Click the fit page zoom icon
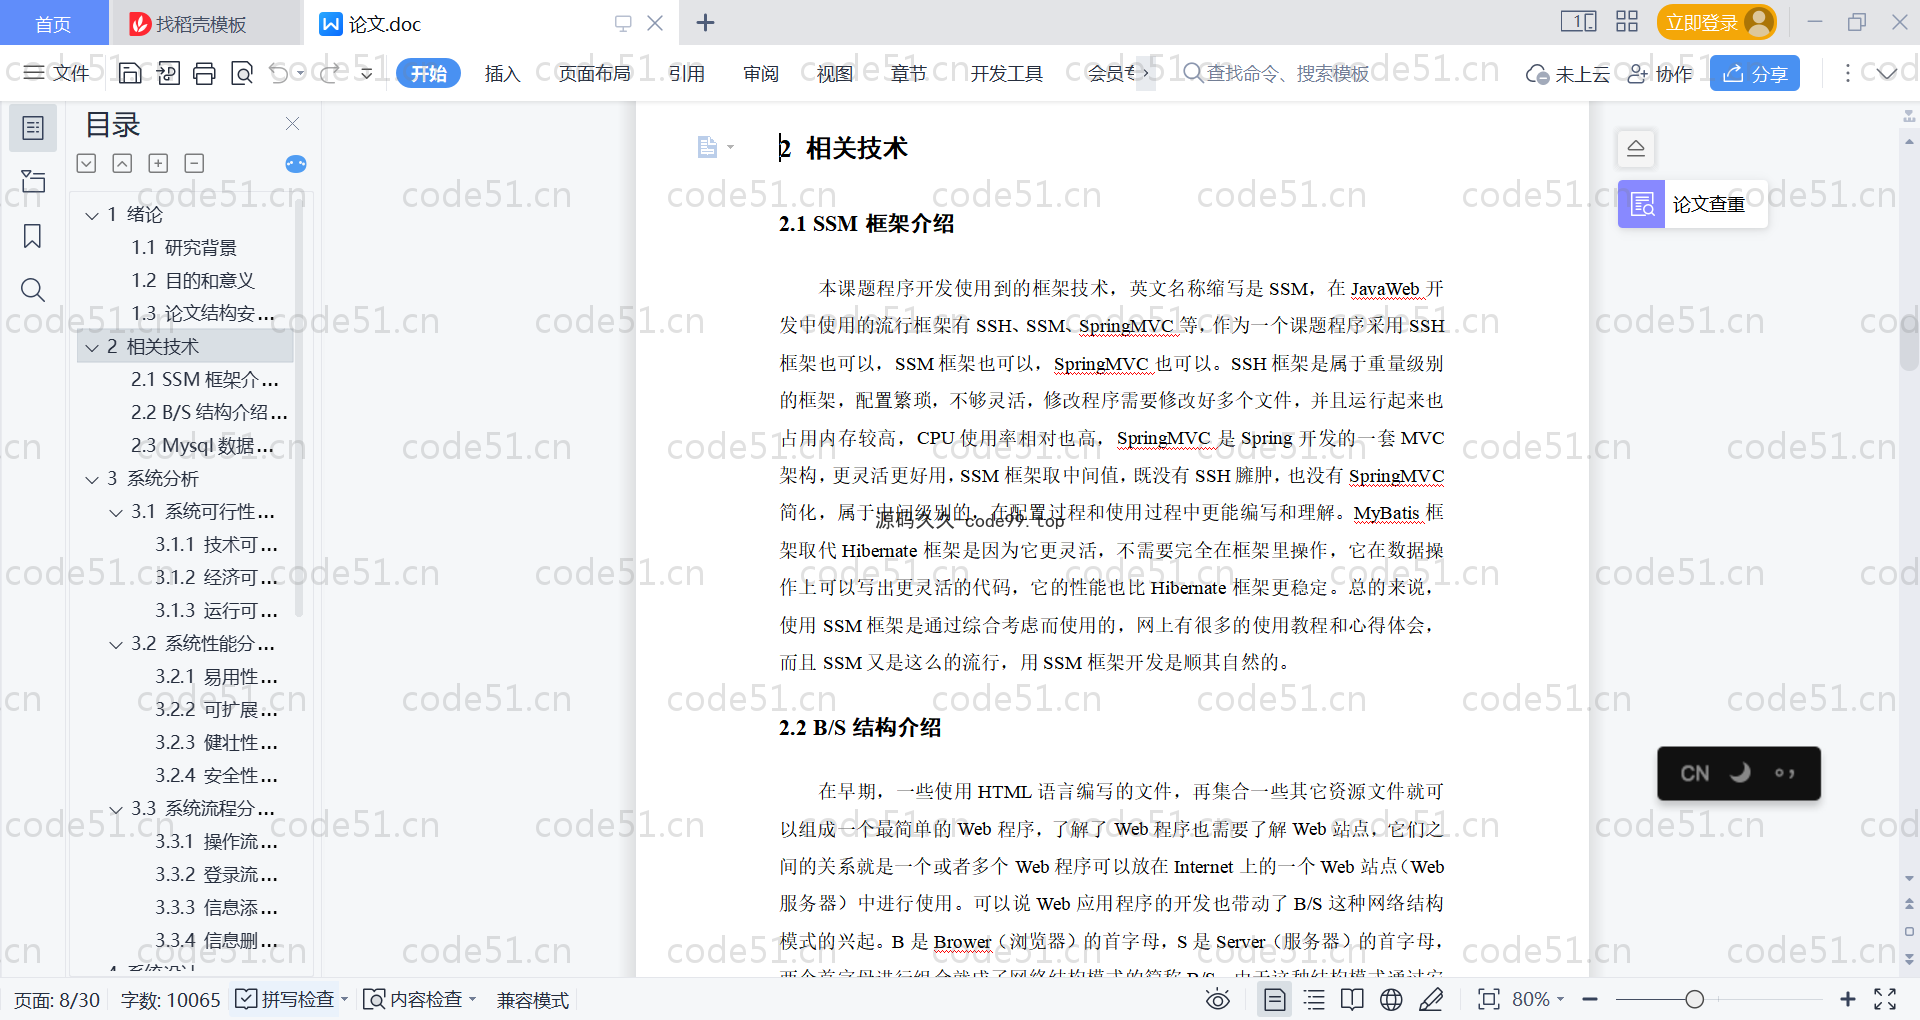 [1489, 999]
